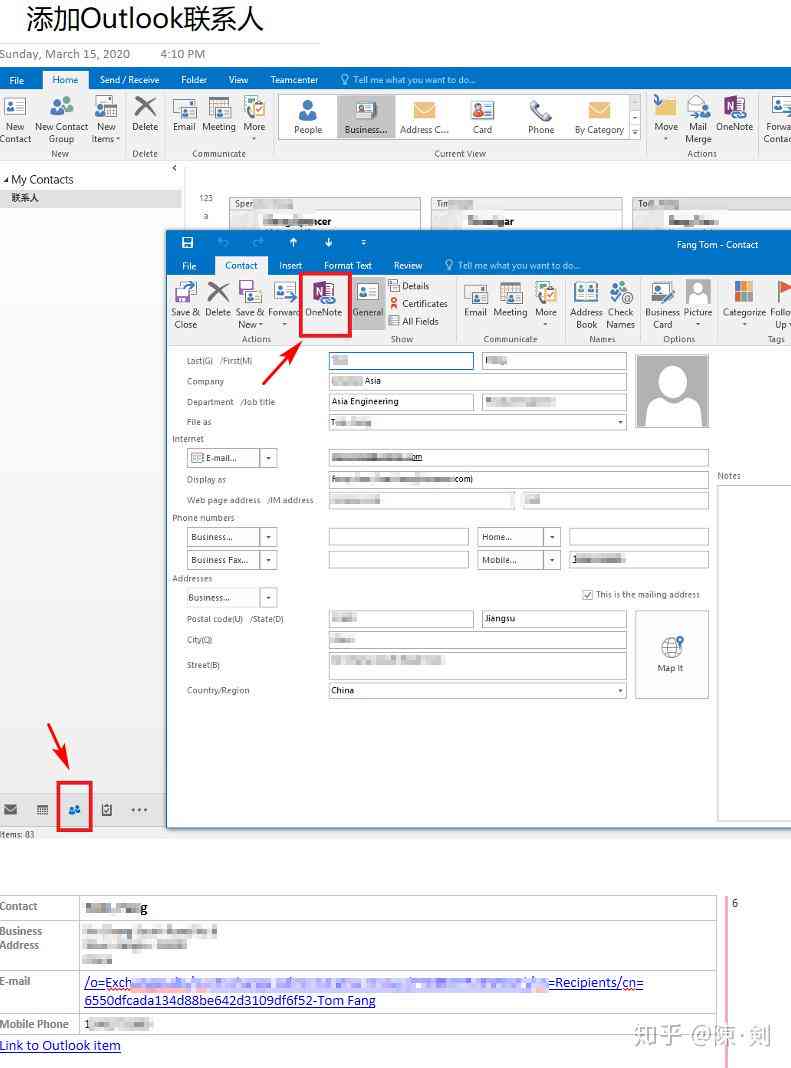
Task: Select Card current view
Action: click(x=482, y=117)
